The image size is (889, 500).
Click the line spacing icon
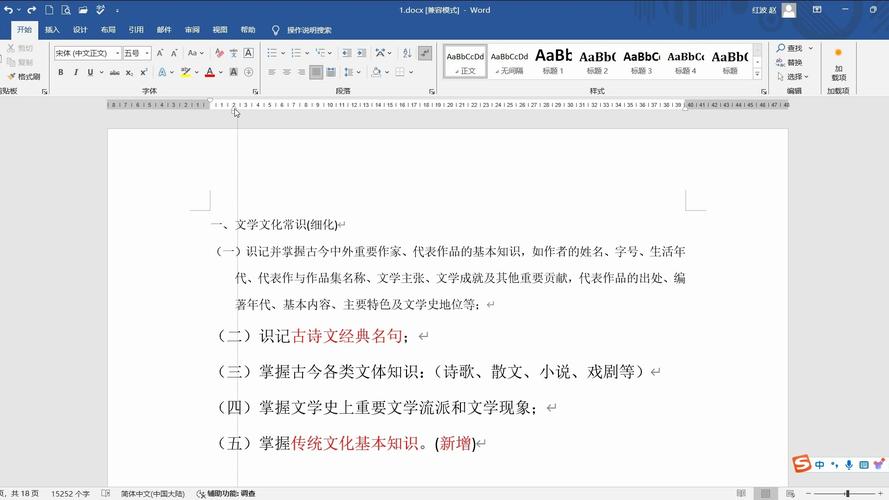click(x=349, y=72)
